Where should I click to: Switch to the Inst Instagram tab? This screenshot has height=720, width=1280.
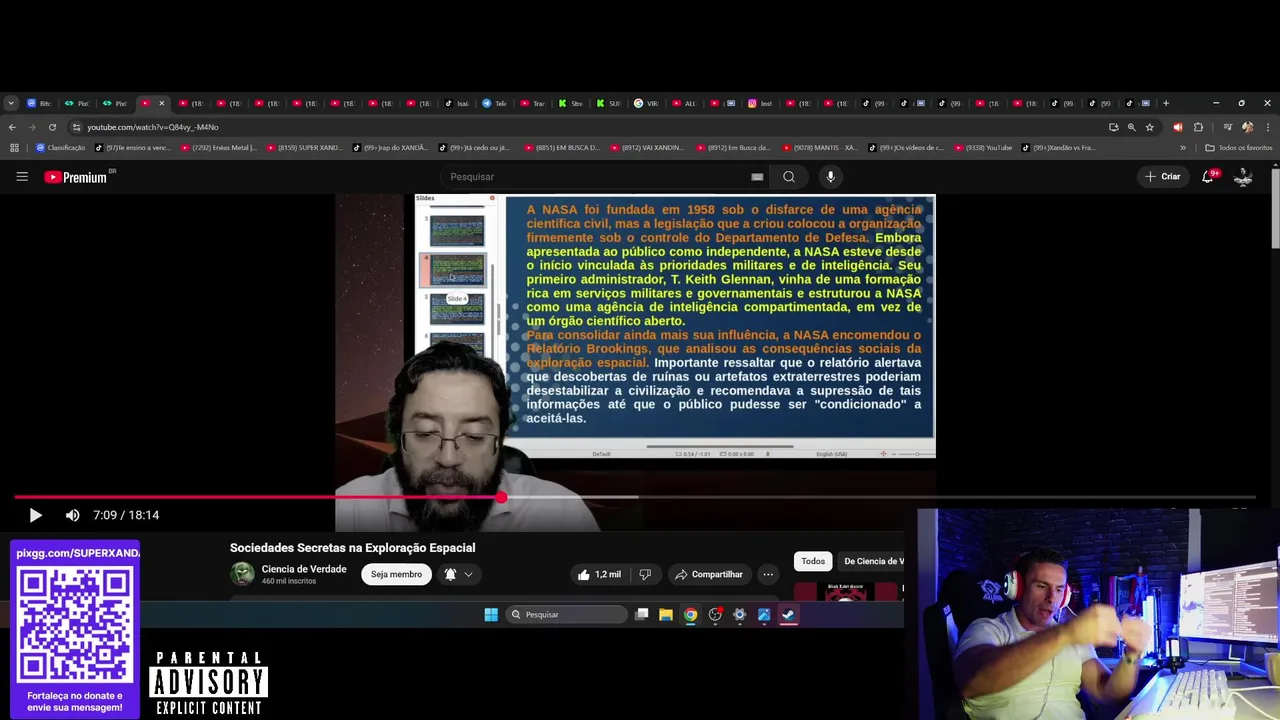759,103
